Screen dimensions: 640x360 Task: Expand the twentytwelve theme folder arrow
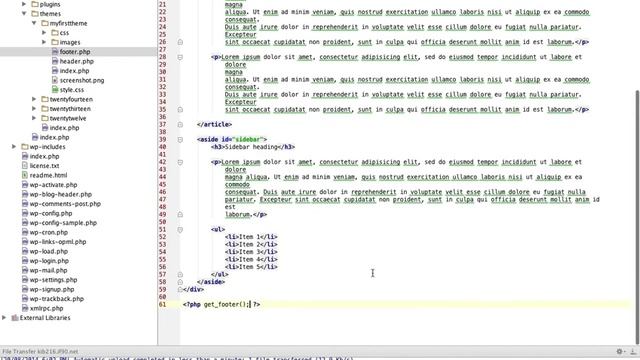(34, 118)
